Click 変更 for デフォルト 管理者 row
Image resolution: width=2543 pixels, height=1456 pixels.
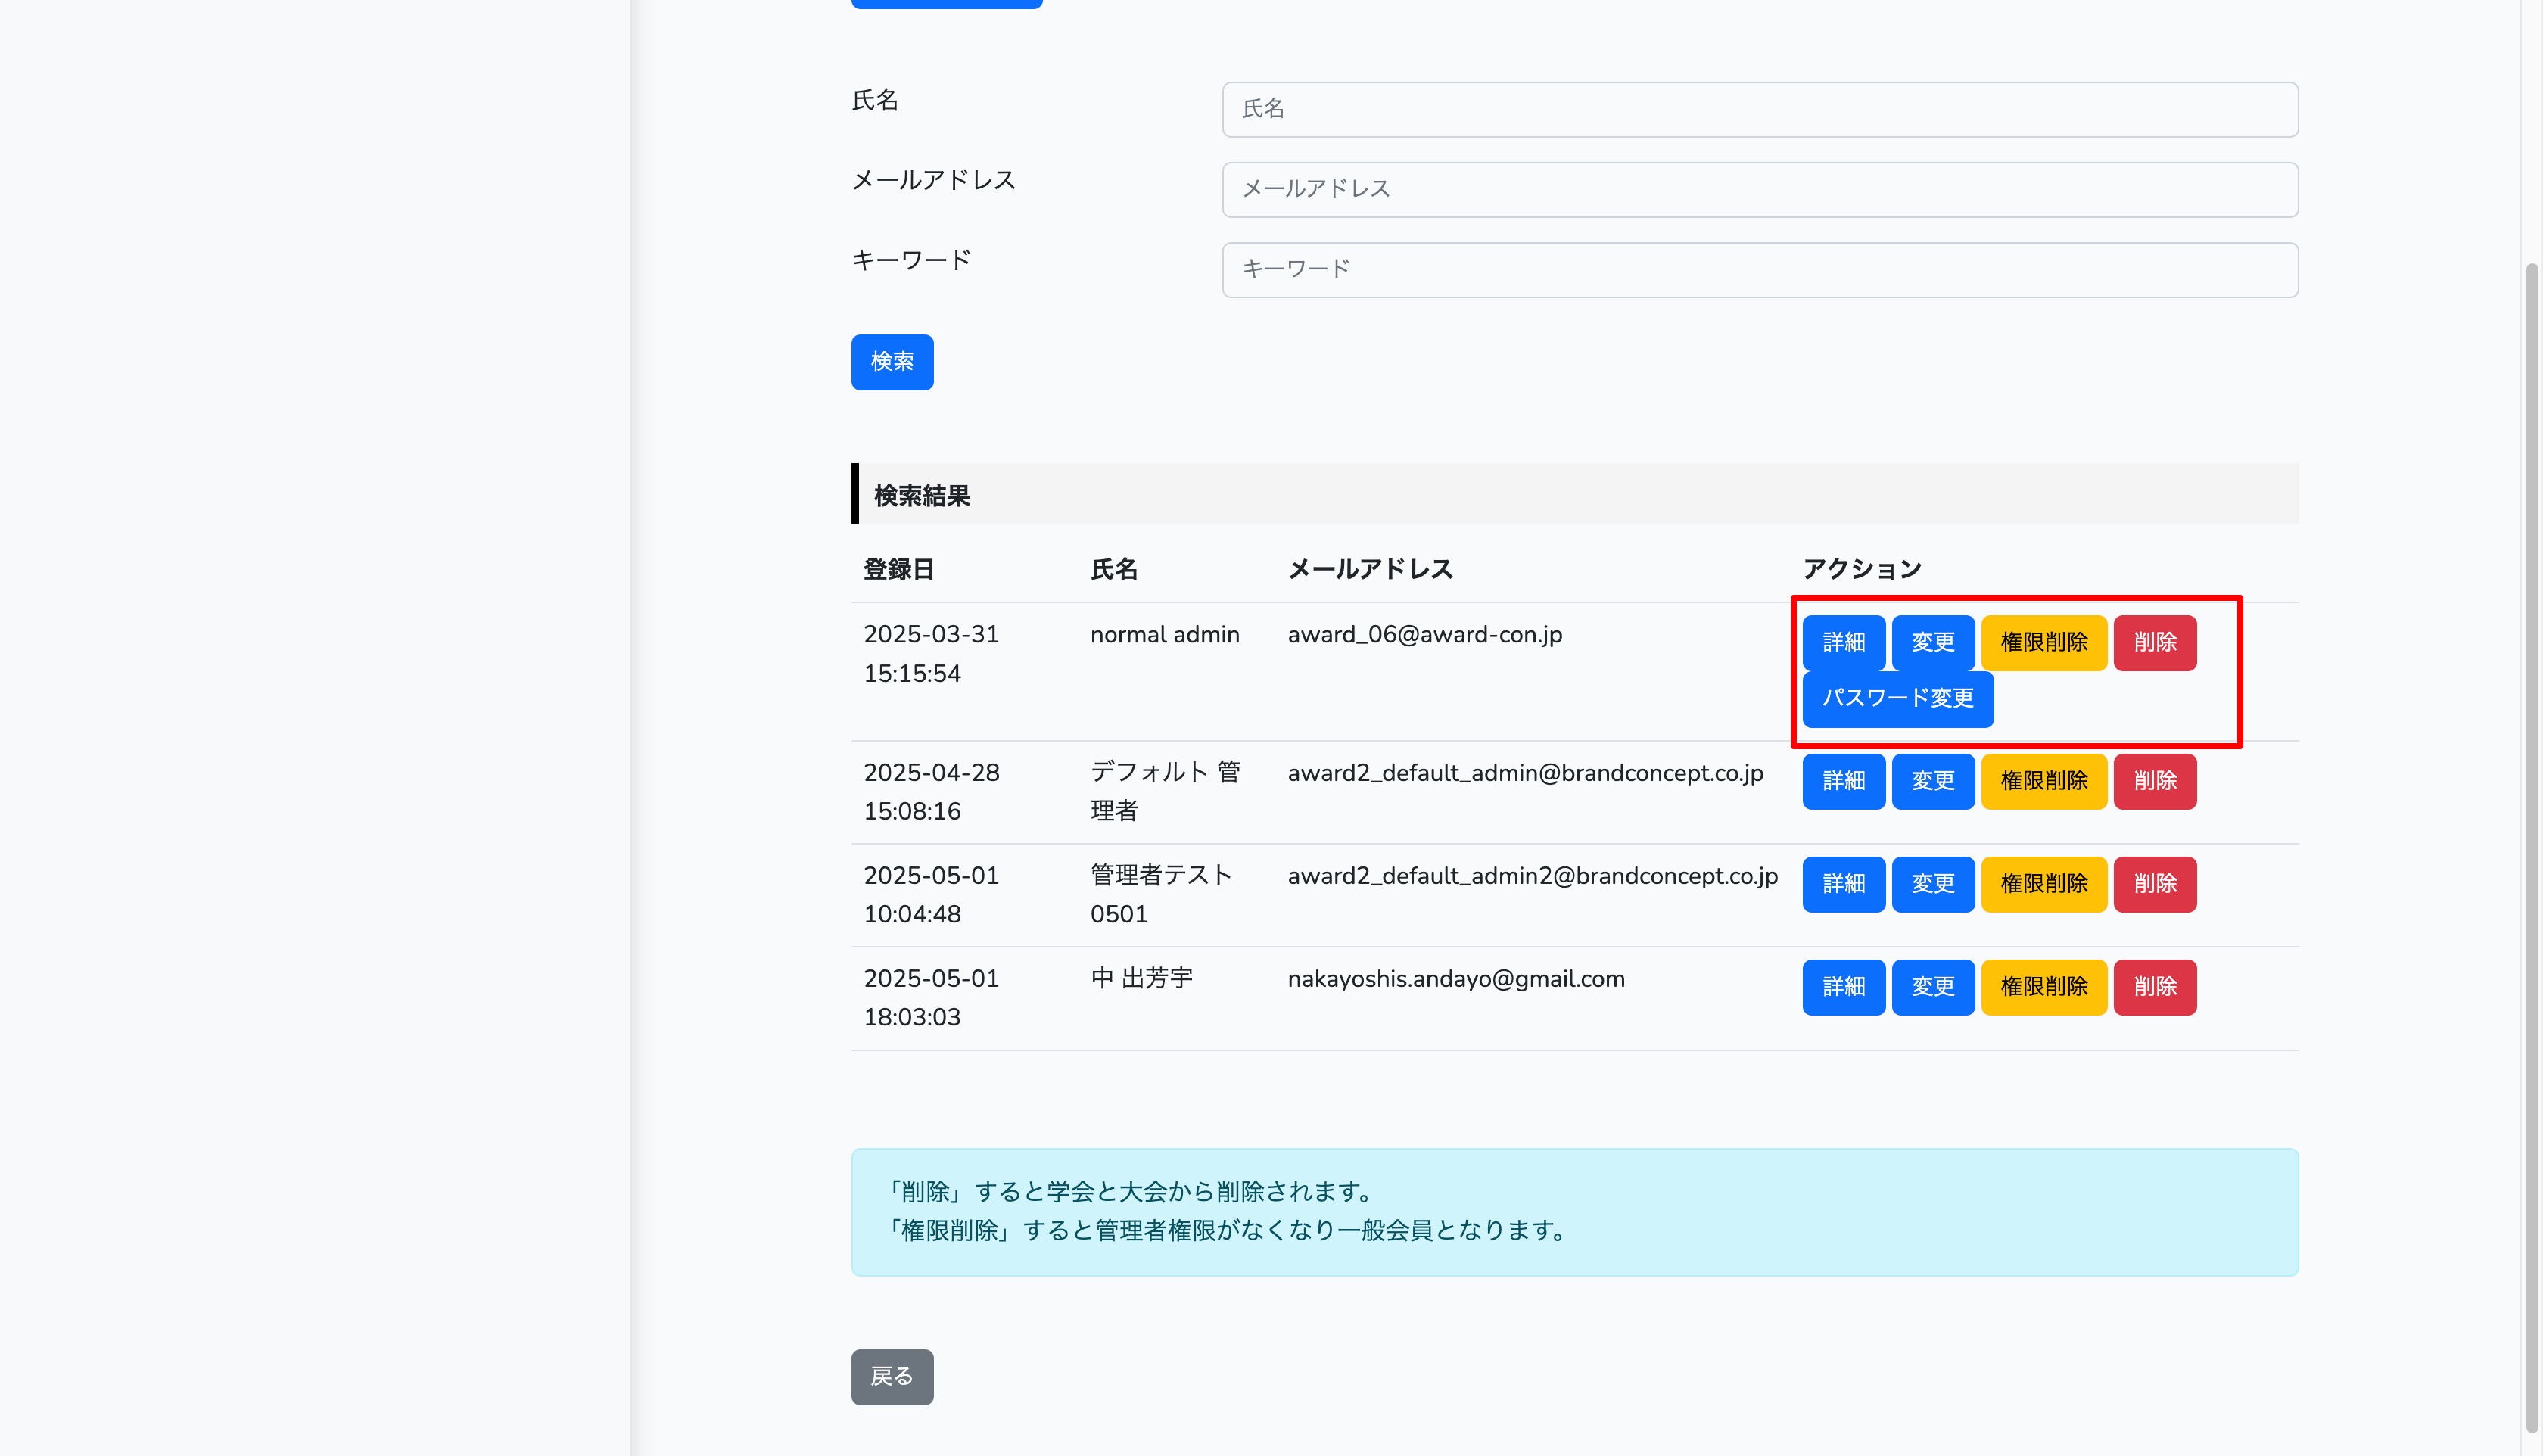coord(1932,781)
